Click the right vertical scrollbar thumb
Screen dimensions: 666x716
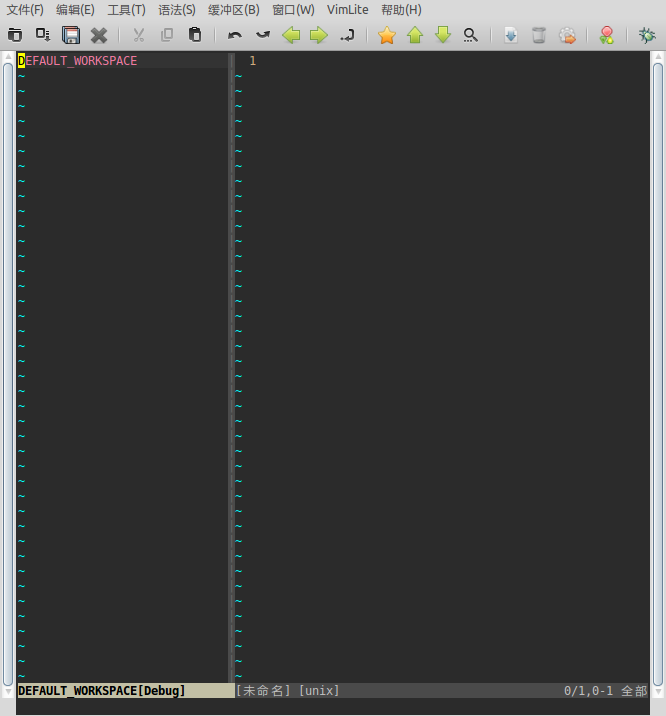click(658, 374)
